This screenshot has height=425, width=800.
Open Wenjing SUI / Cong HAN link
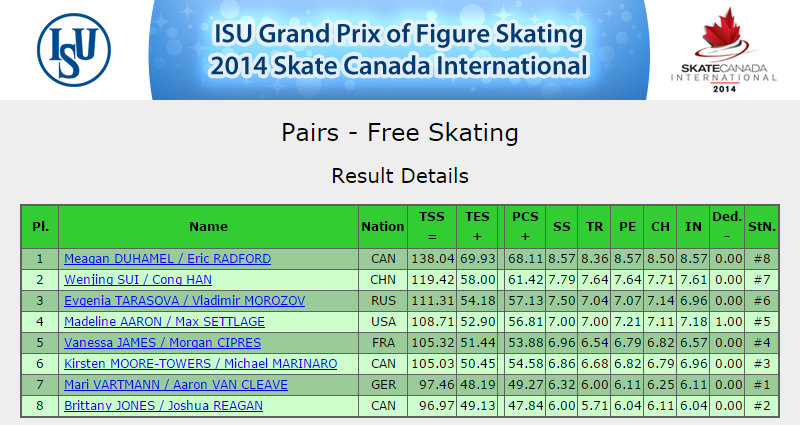(x=138, y=280)
